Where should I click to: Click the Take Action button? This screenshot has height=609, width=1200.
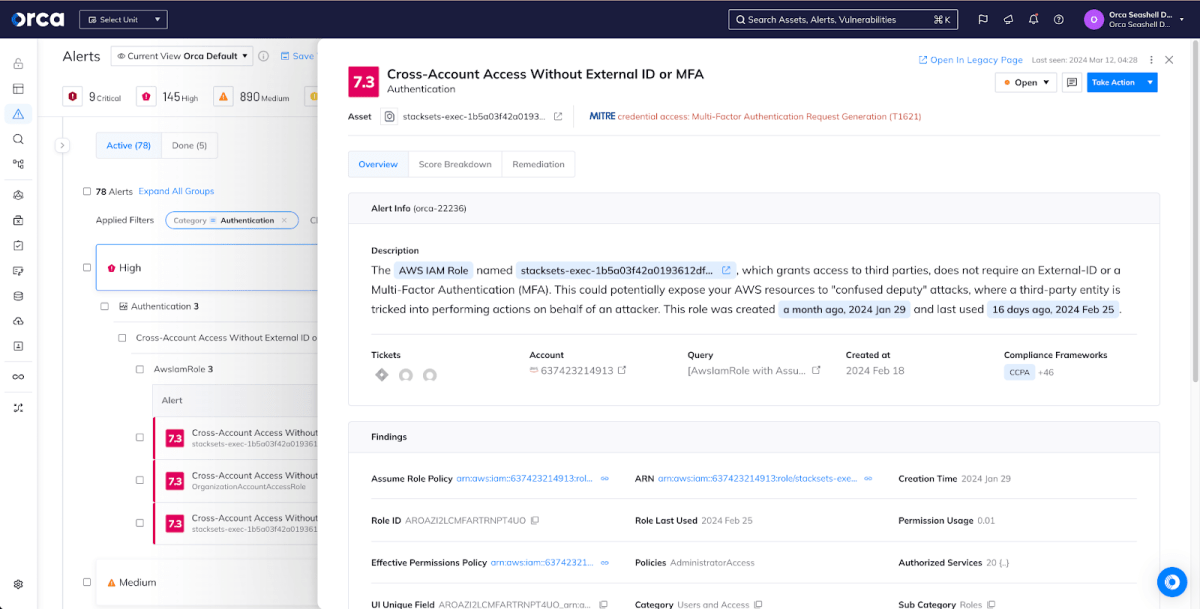(1114, 82)
